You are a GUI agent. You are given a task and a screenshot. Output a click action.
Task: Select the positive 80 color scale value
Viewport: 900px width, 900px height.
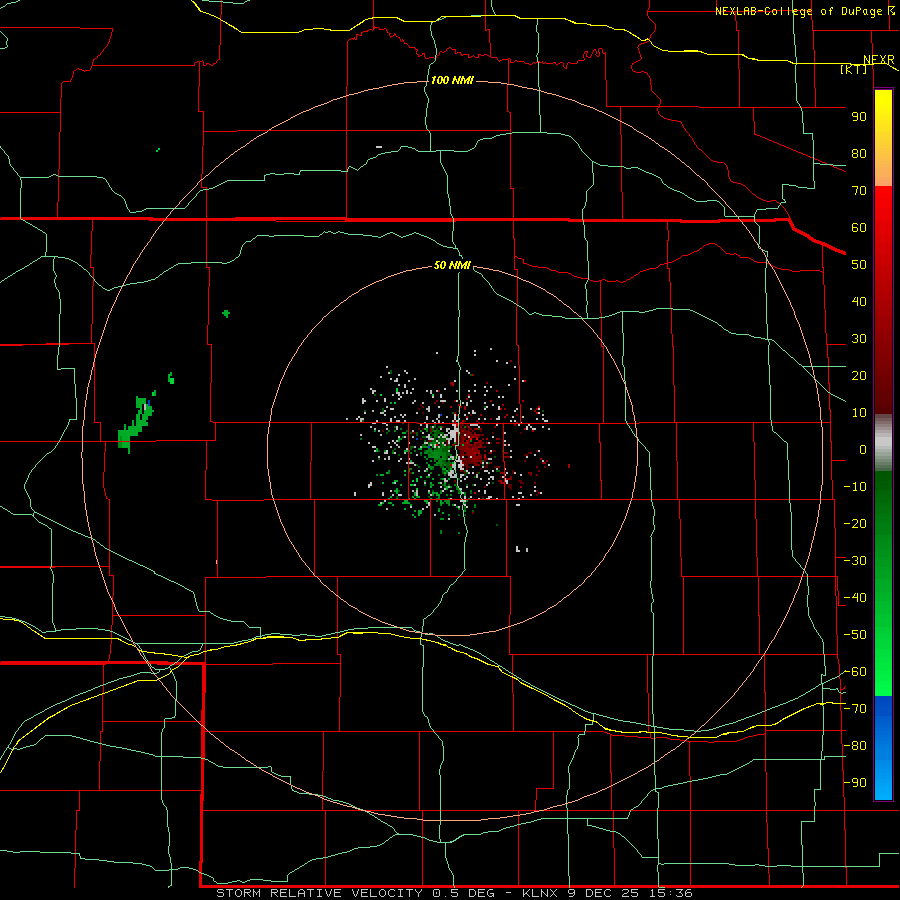[x=859, y=153]
